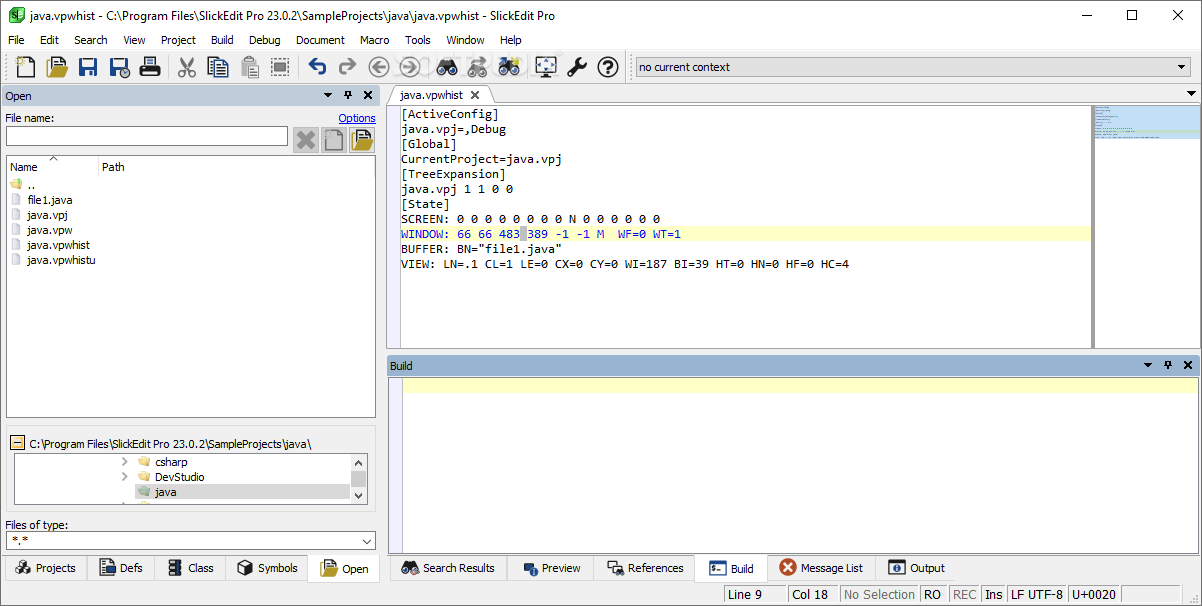1202x606 pixels.
Task: Pin the Build tool window
Action: point(1168,365)
